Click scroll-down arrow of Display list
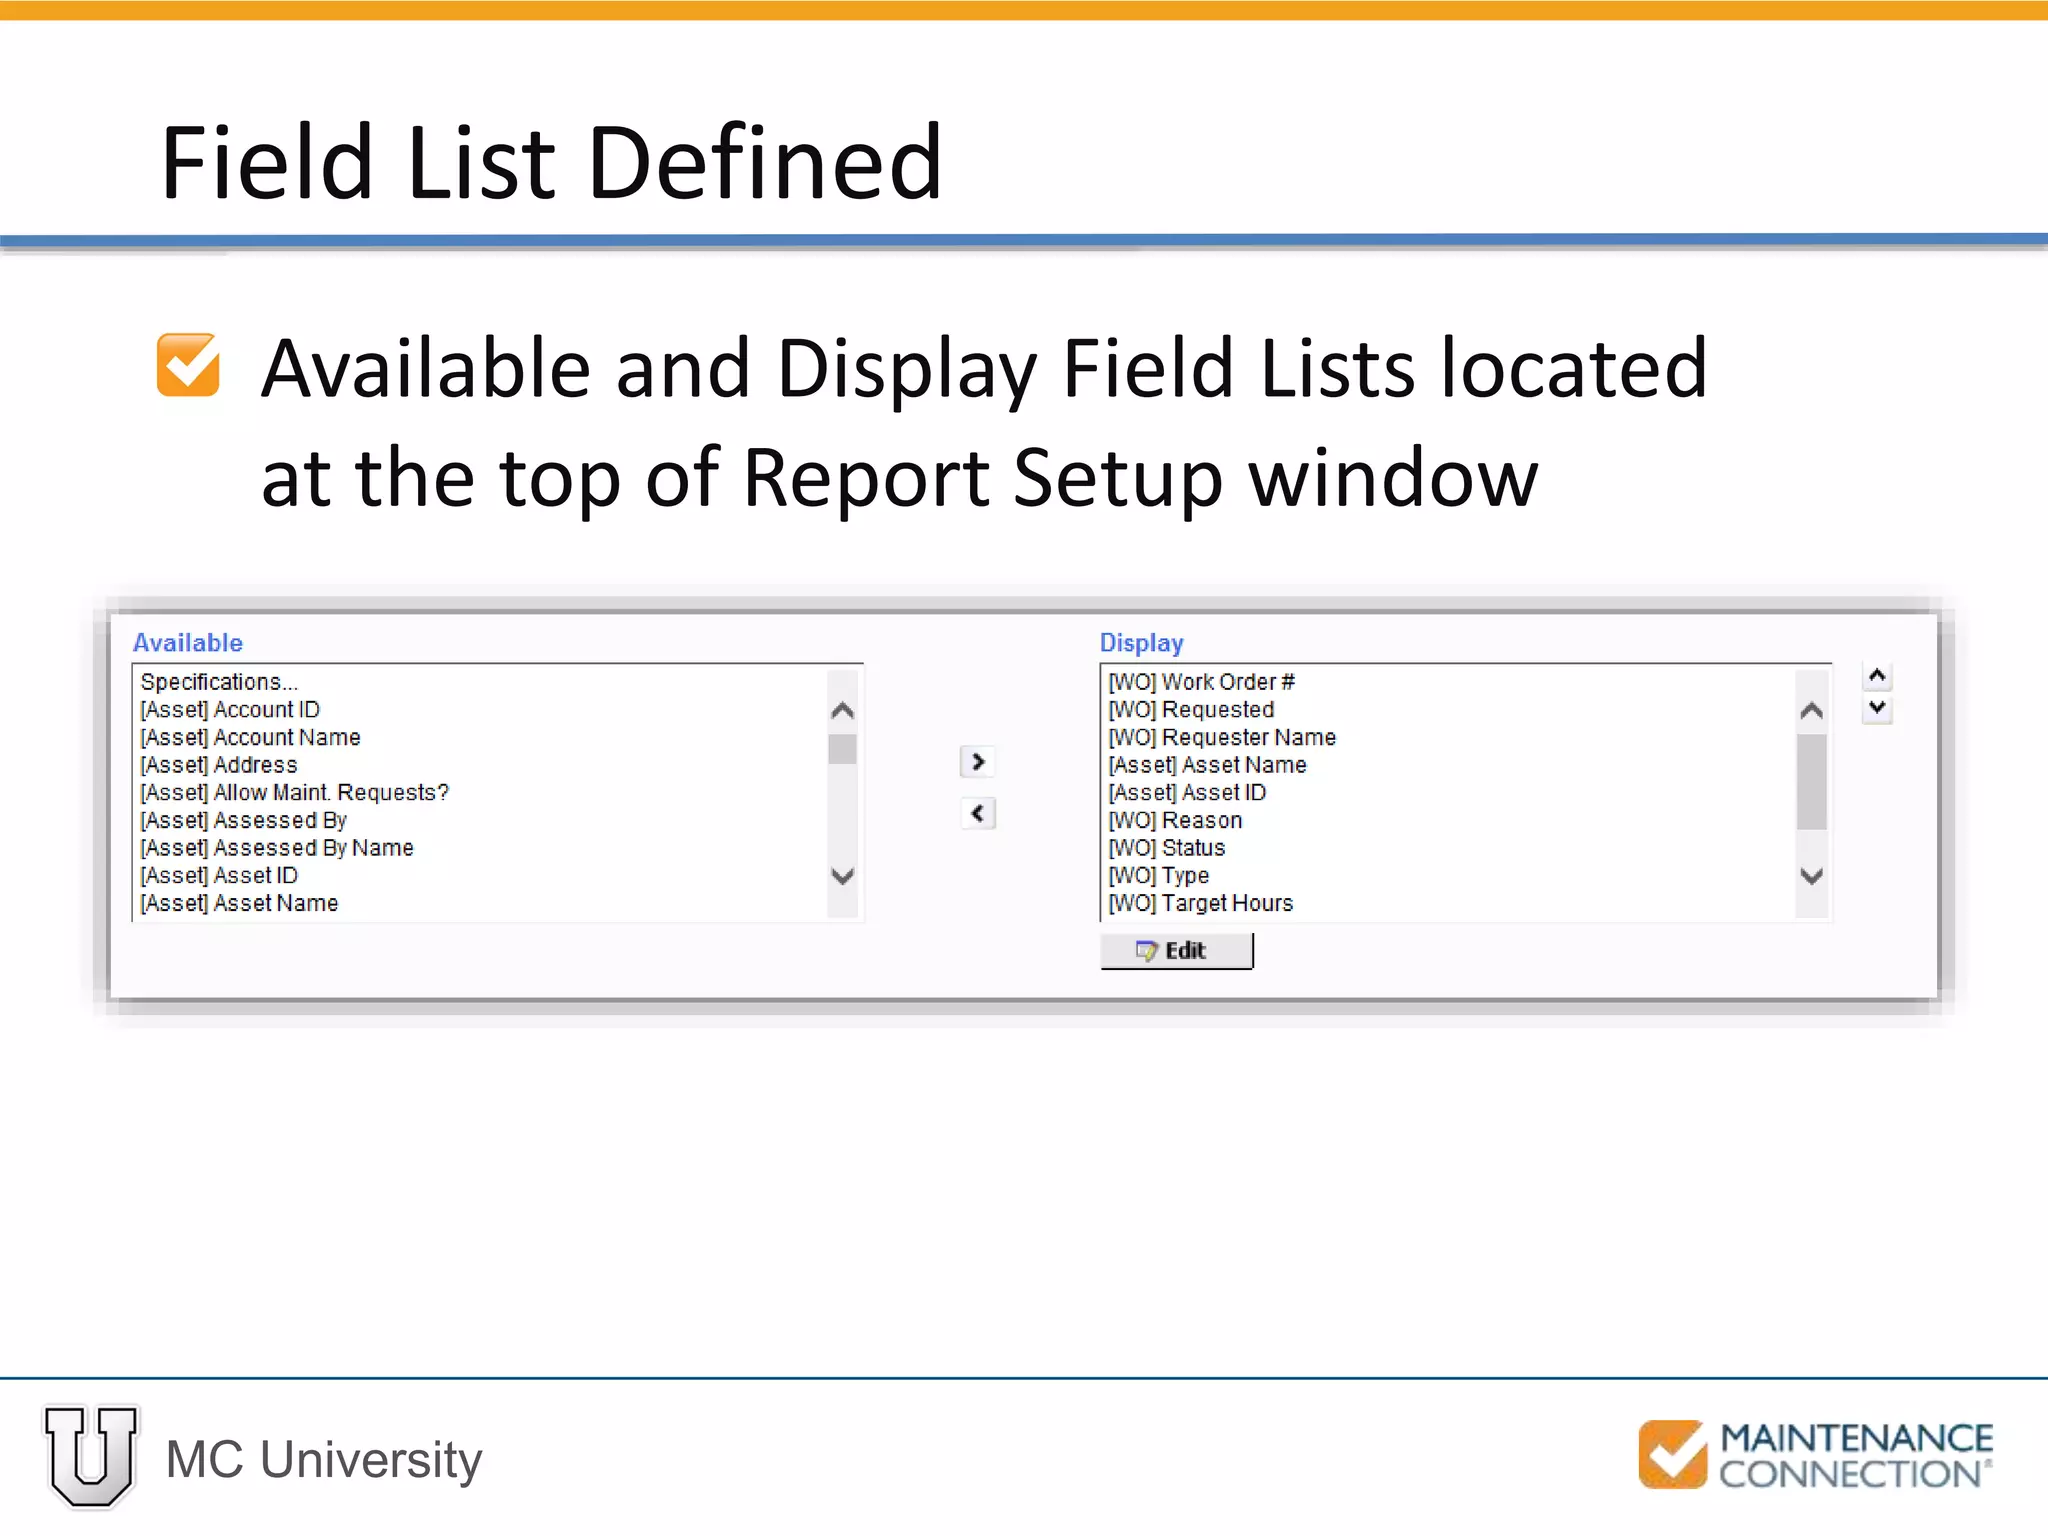This screenshot has height=1536, width=2048. point(1811,876)
